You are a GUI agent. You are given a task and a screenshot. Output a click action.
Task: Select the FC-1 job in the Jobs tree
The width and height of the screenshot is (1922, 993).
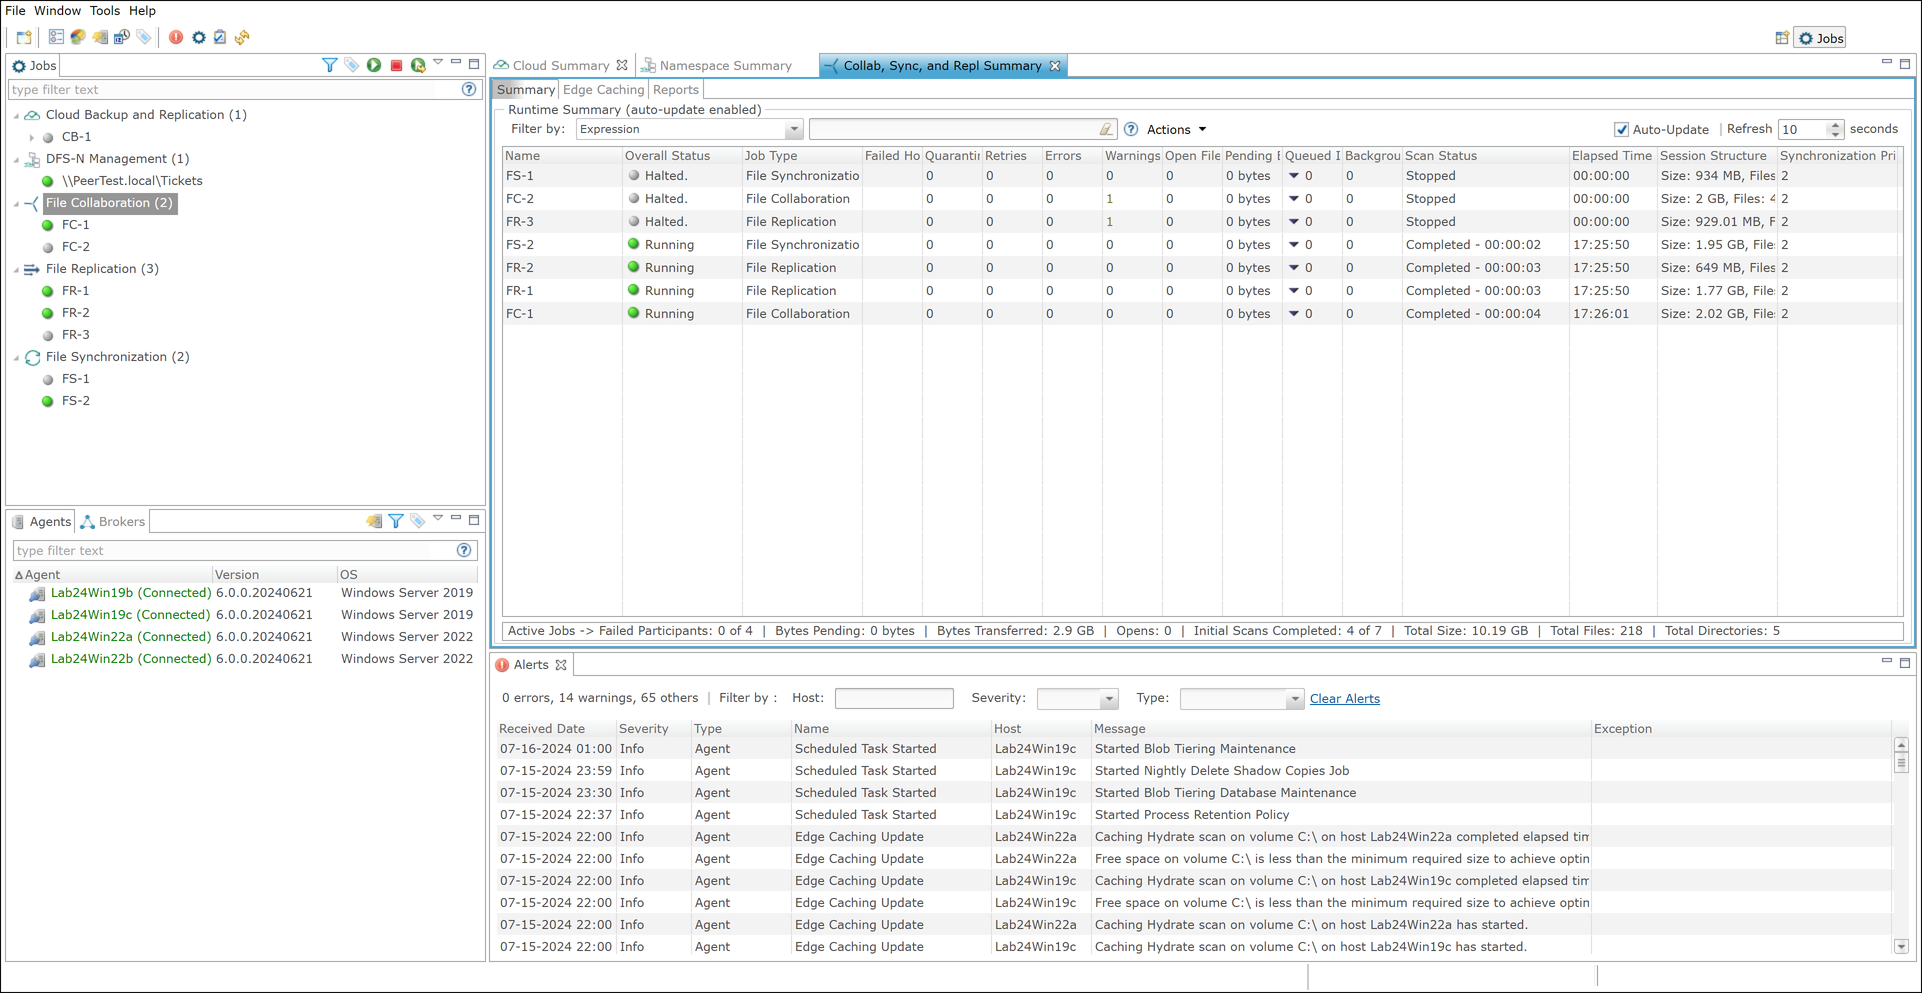pyautogui.click(x=75, y=225)
